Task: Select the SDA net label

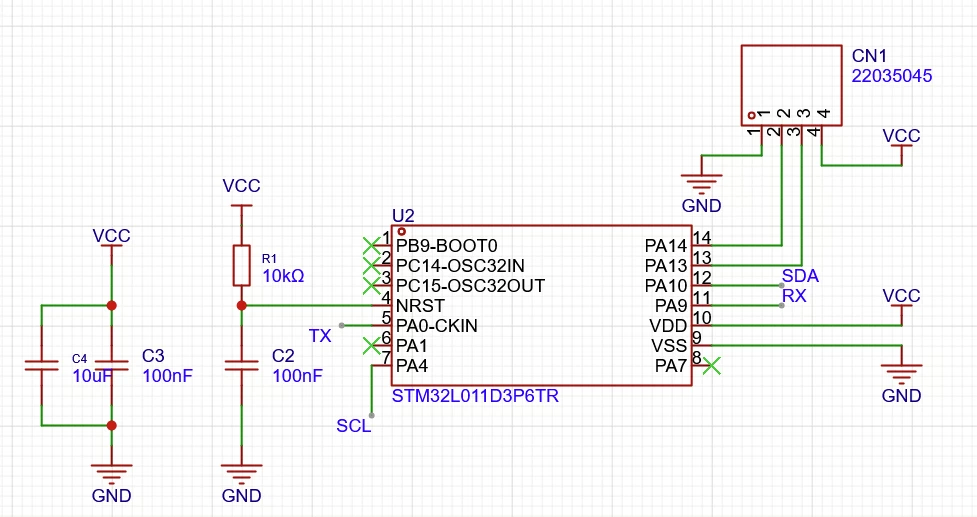Action: pos(800,276)
